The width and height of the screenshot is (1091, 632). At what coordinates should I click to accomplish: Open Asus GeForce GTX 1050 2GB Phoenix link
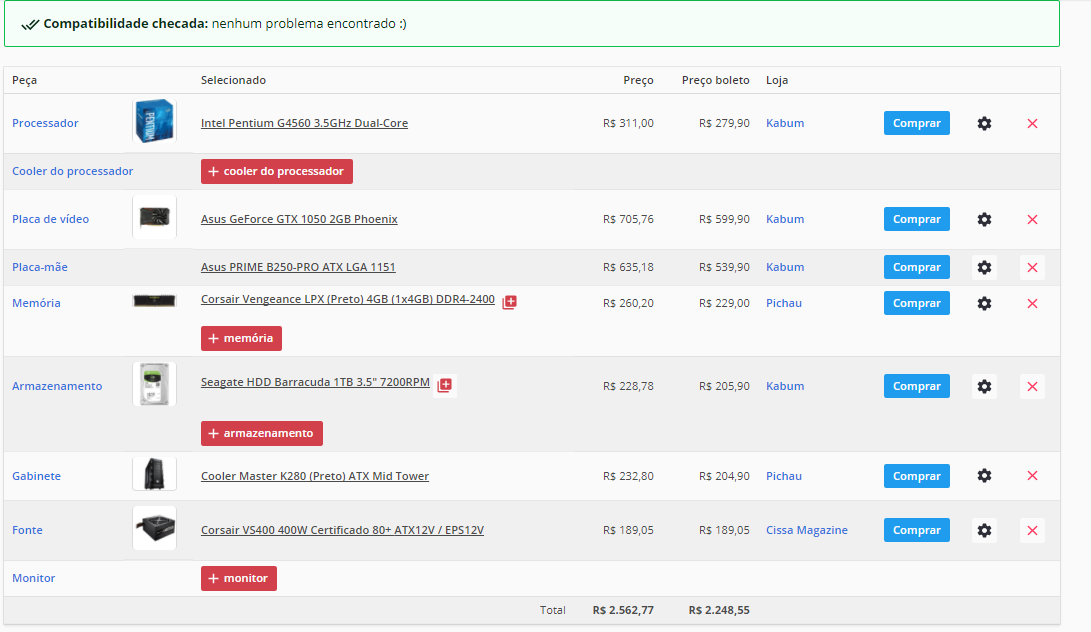(299, 219)
